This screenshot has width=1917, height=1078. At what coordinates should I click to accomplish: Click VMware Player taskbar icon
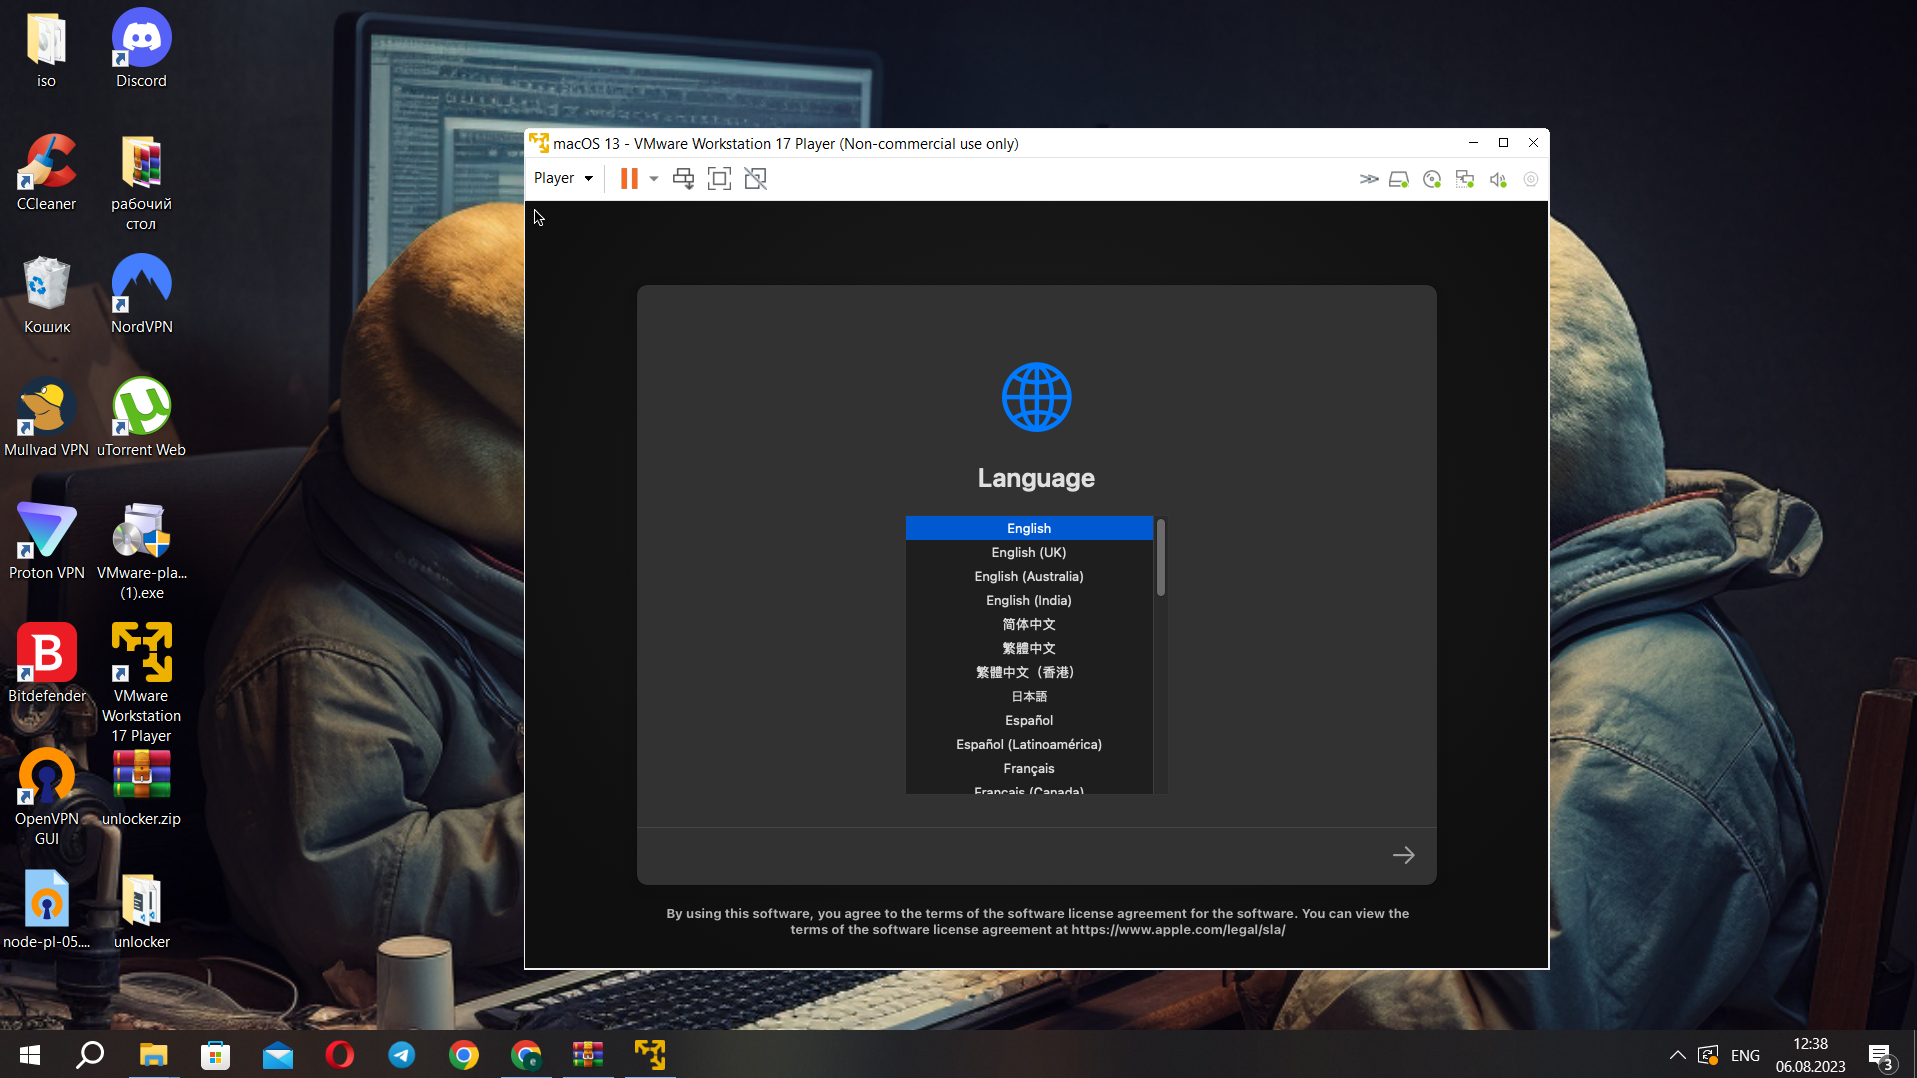(x=650, y=1055)
